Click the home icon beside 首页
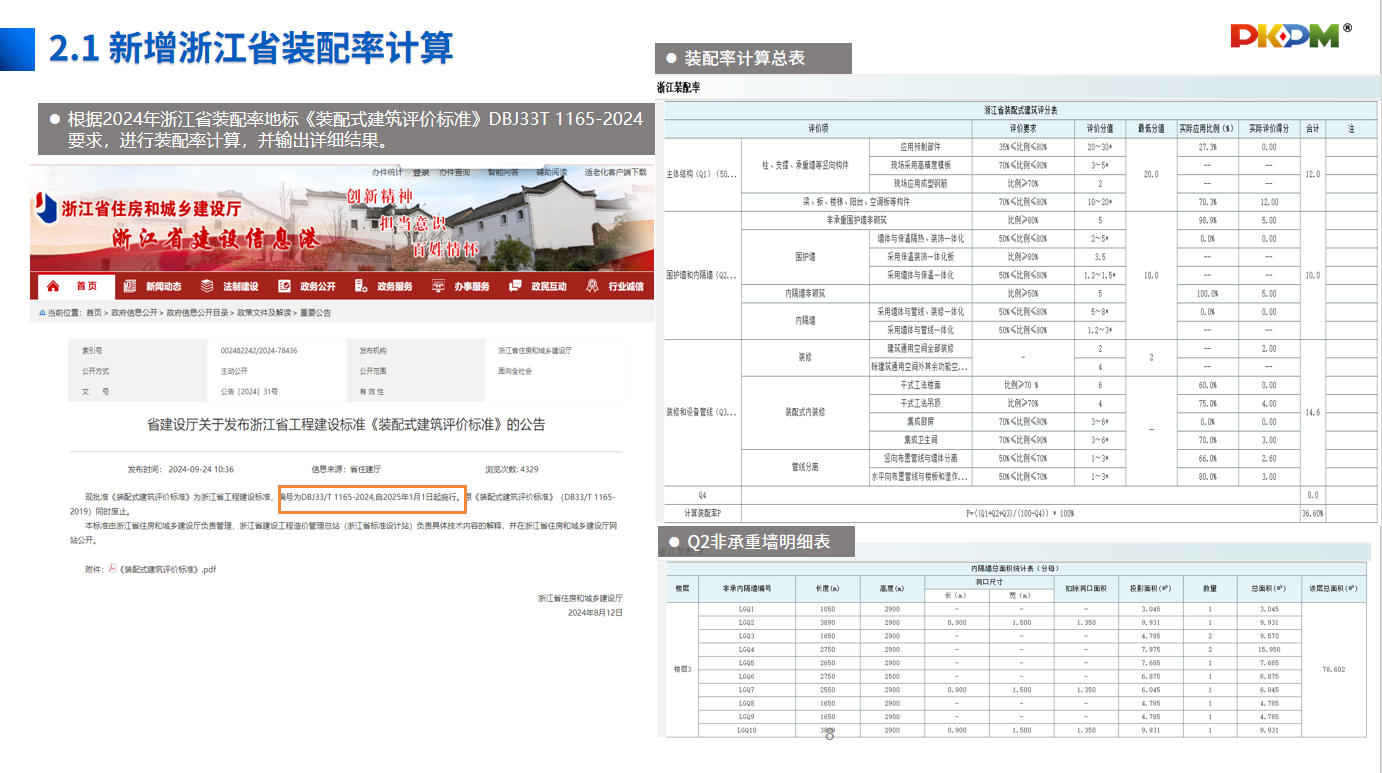 (54, 286)
